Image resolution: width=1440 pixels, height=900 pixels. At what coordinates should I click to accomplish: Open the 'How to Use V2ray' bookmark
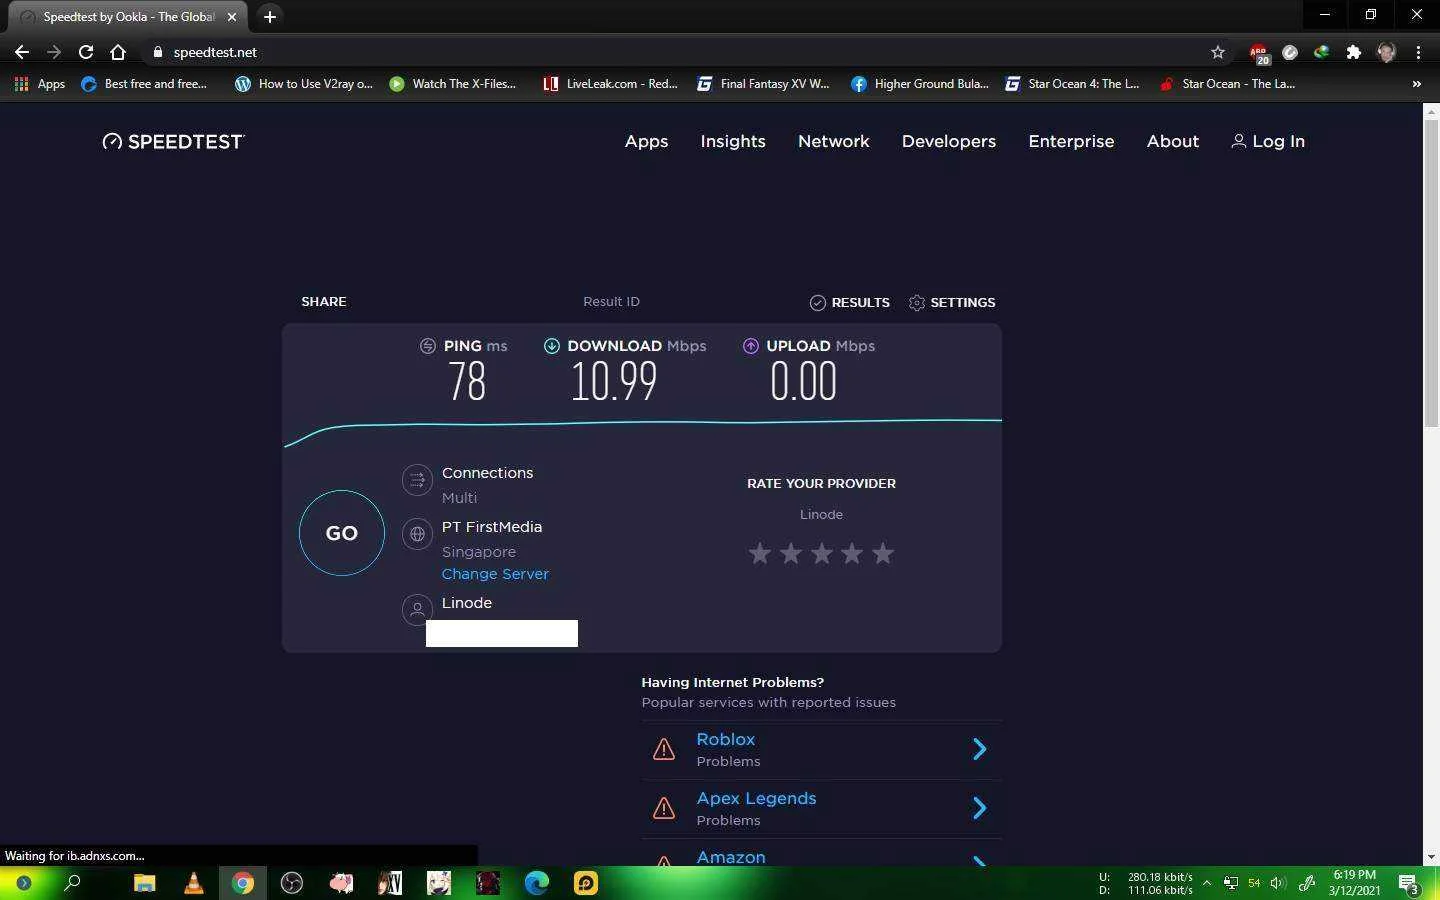pos(304,84)
